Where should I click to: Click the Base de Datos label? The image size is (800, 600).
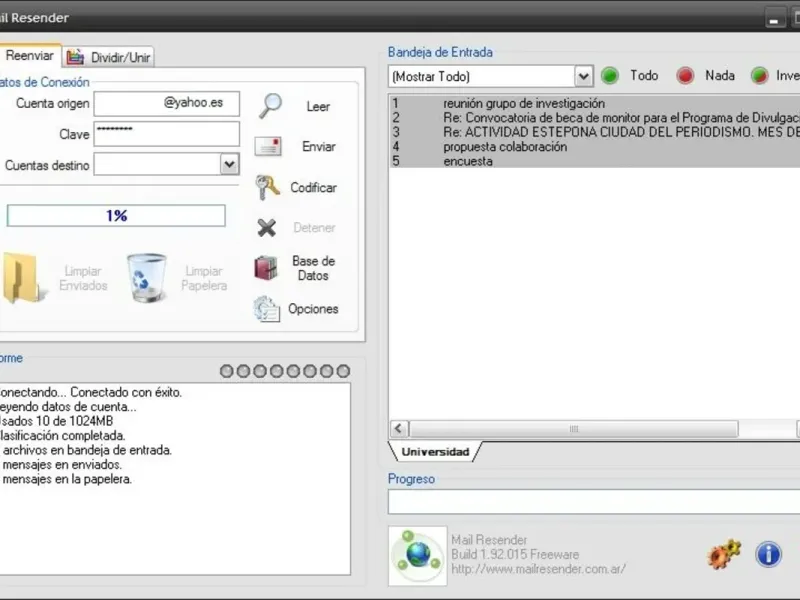coord(313,268)
